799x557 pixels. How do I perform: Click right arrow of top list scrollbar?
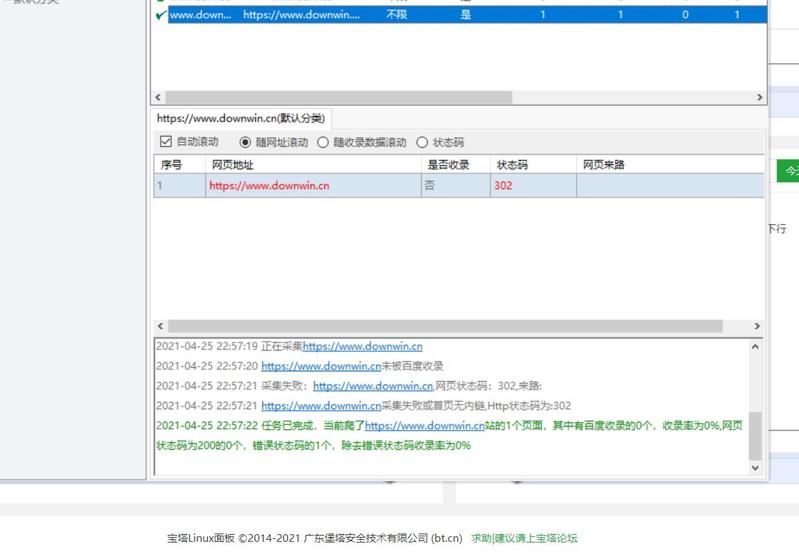click(x=759, y=98)
